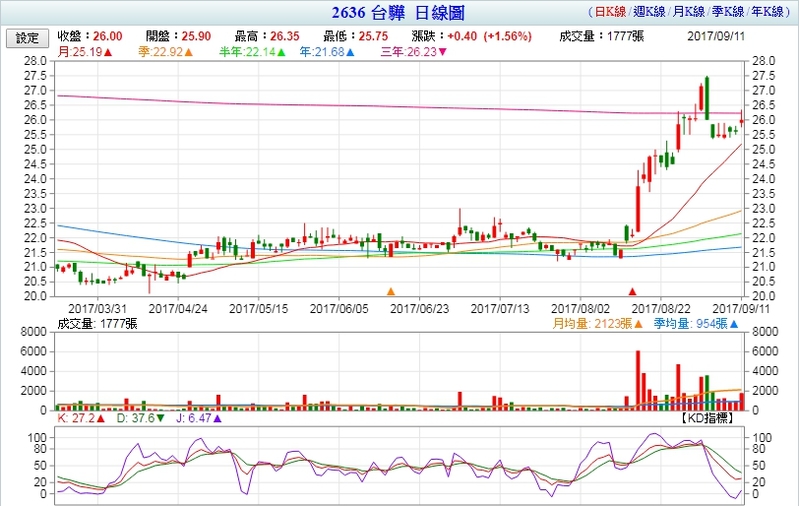Click the 【KD指標】 indicator label
799x506 pixels.
click(x=707, y=418)
